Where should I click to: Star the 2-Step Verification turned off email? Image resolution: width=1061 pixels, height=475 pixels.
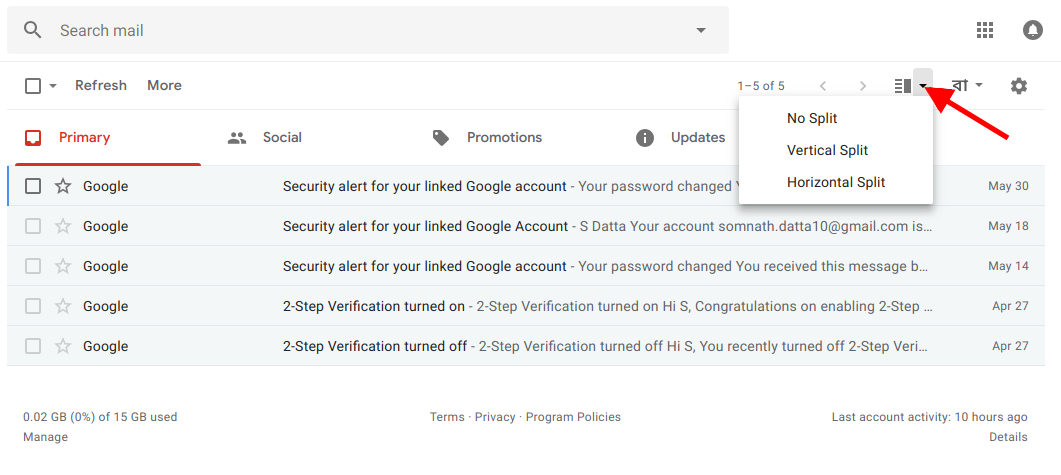click(63, 346)
